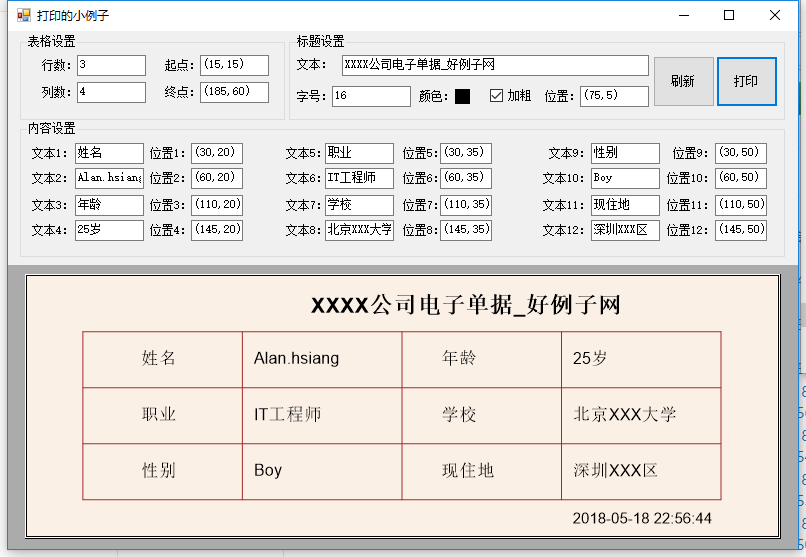Screen dimensions: 806x557
Task: Click preview table cell 姓名
Action: pyautogui.click(x=162, y=359)
